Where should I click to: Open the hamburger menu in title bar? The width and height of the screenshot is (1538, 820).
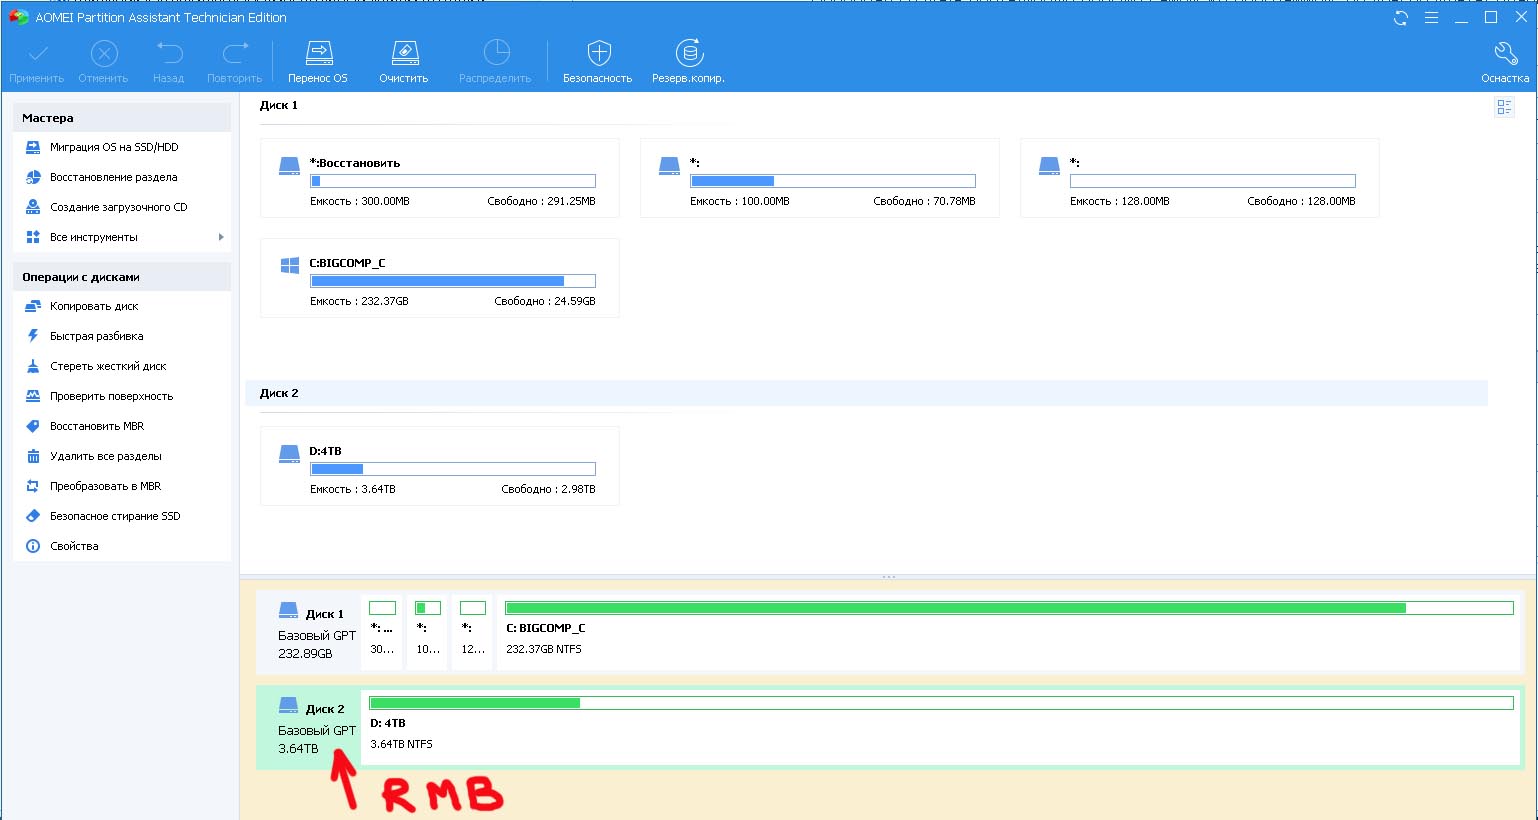tap(1431, 18)
